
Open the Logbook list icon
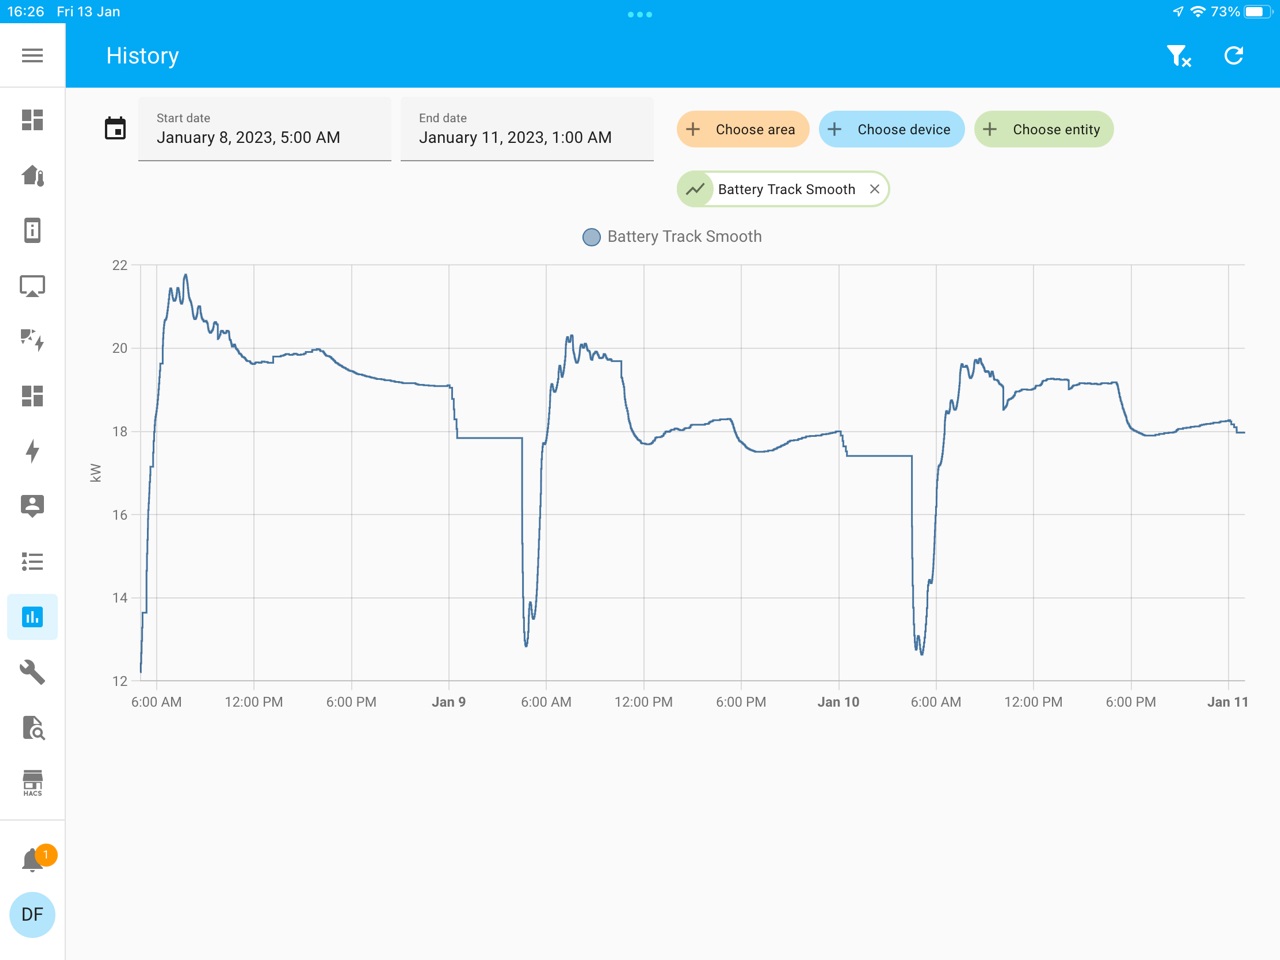(x=32, y=561)
